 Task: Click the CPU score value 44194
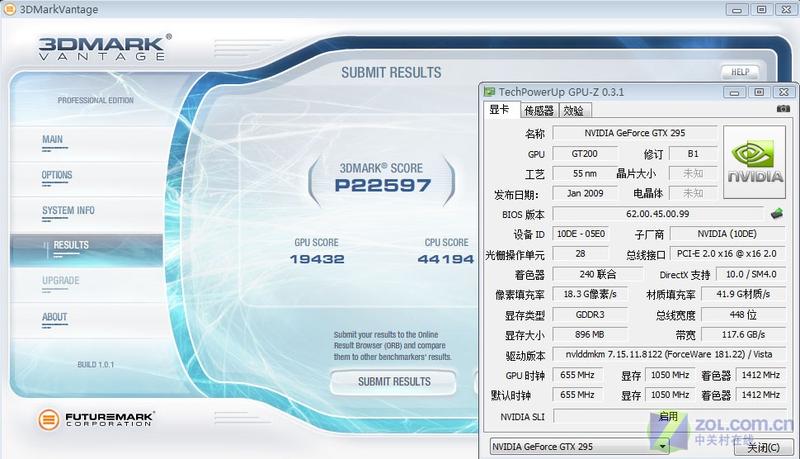(446, 259)
